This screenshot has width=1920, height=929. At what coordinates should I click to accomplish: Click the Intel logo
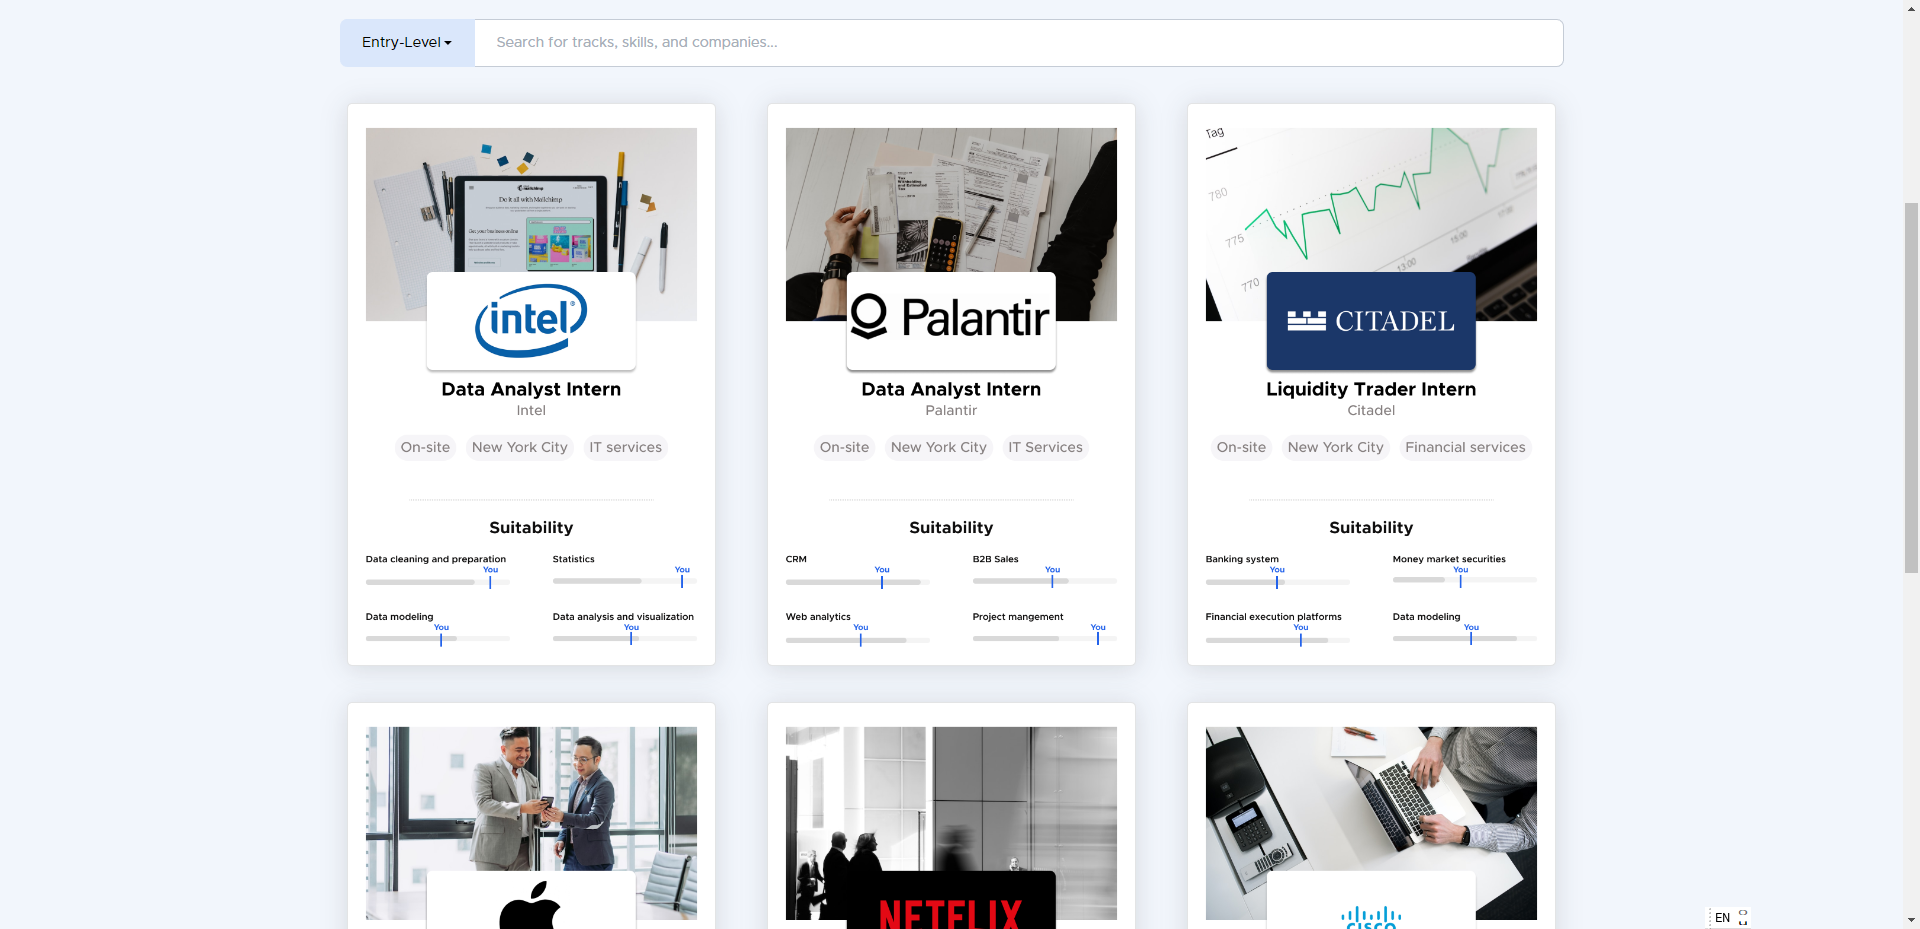[531, 321]
